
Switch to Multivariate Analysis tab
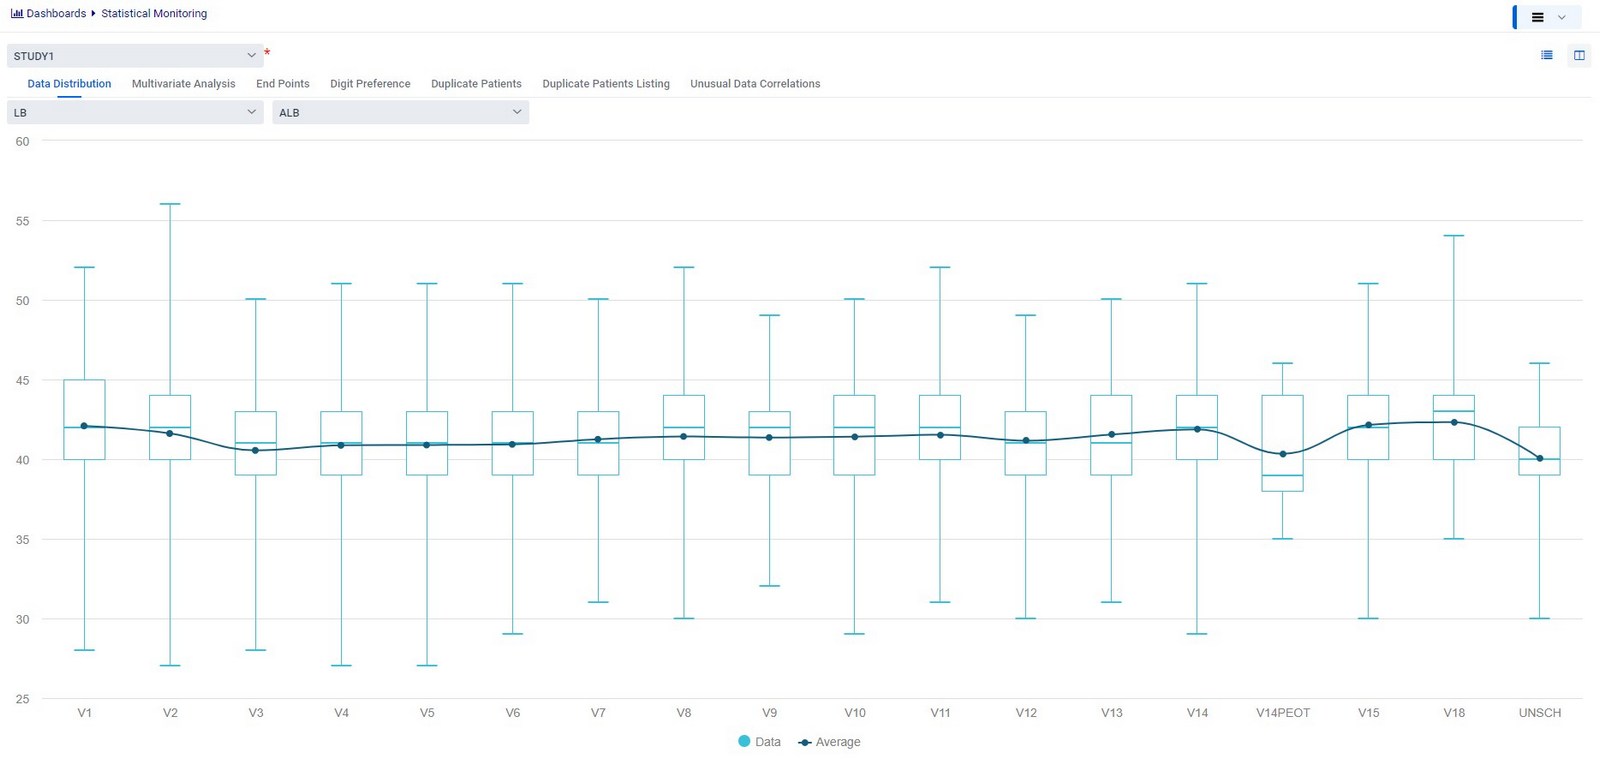tap(184, 84)
